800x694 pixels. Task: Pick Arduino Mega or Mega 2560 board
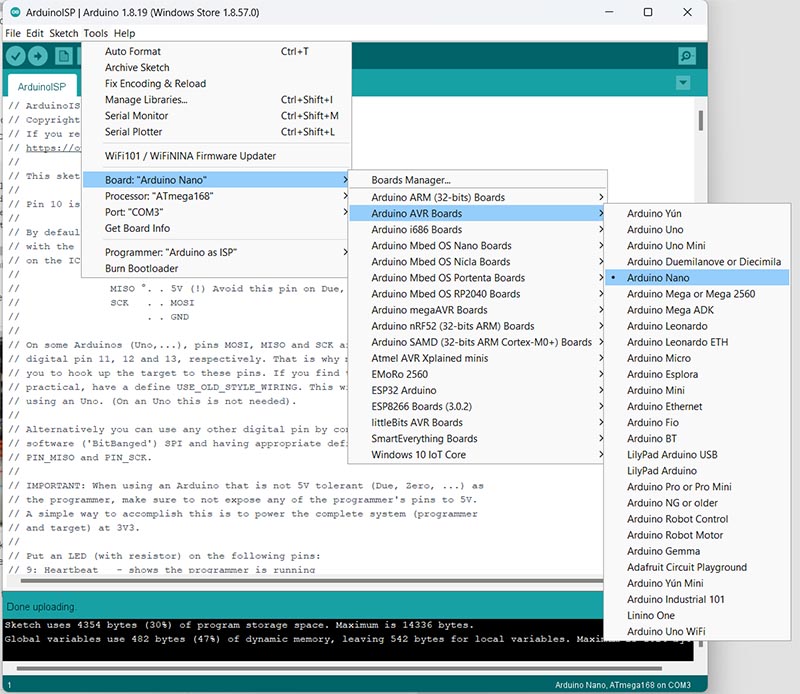coord(691,294)
